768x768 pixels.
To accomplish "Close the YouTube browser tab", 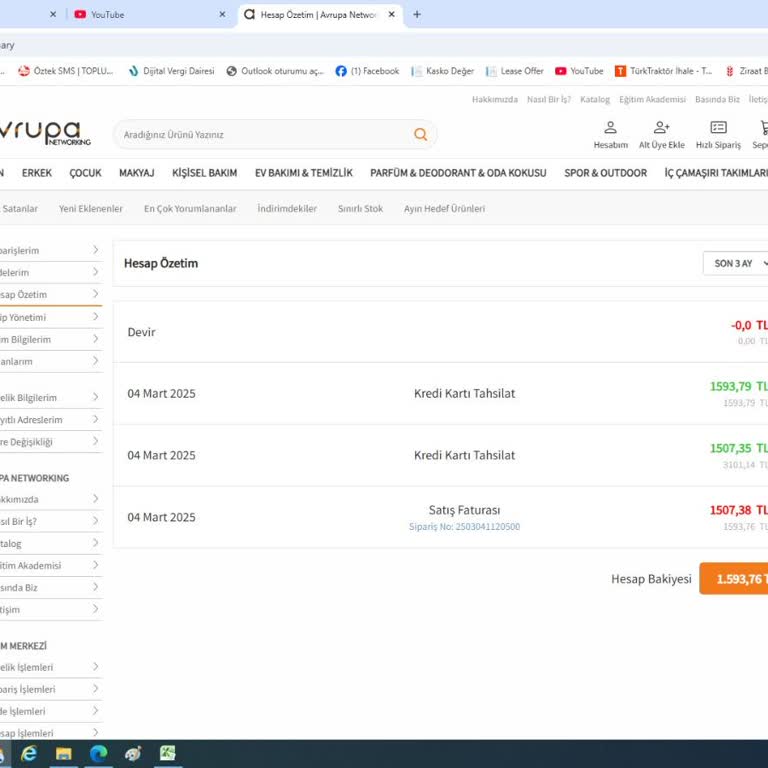I will [x=222, y=15].
